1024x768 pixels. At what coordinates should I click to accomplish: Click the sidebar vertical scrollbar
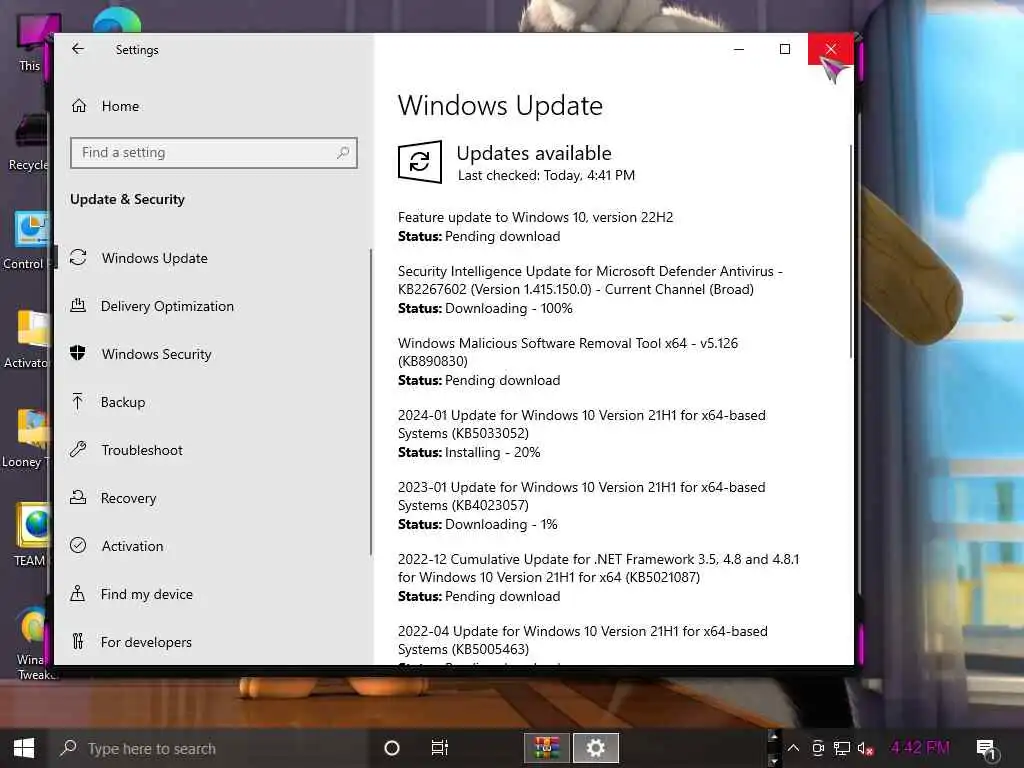click(x=370, y=402)
